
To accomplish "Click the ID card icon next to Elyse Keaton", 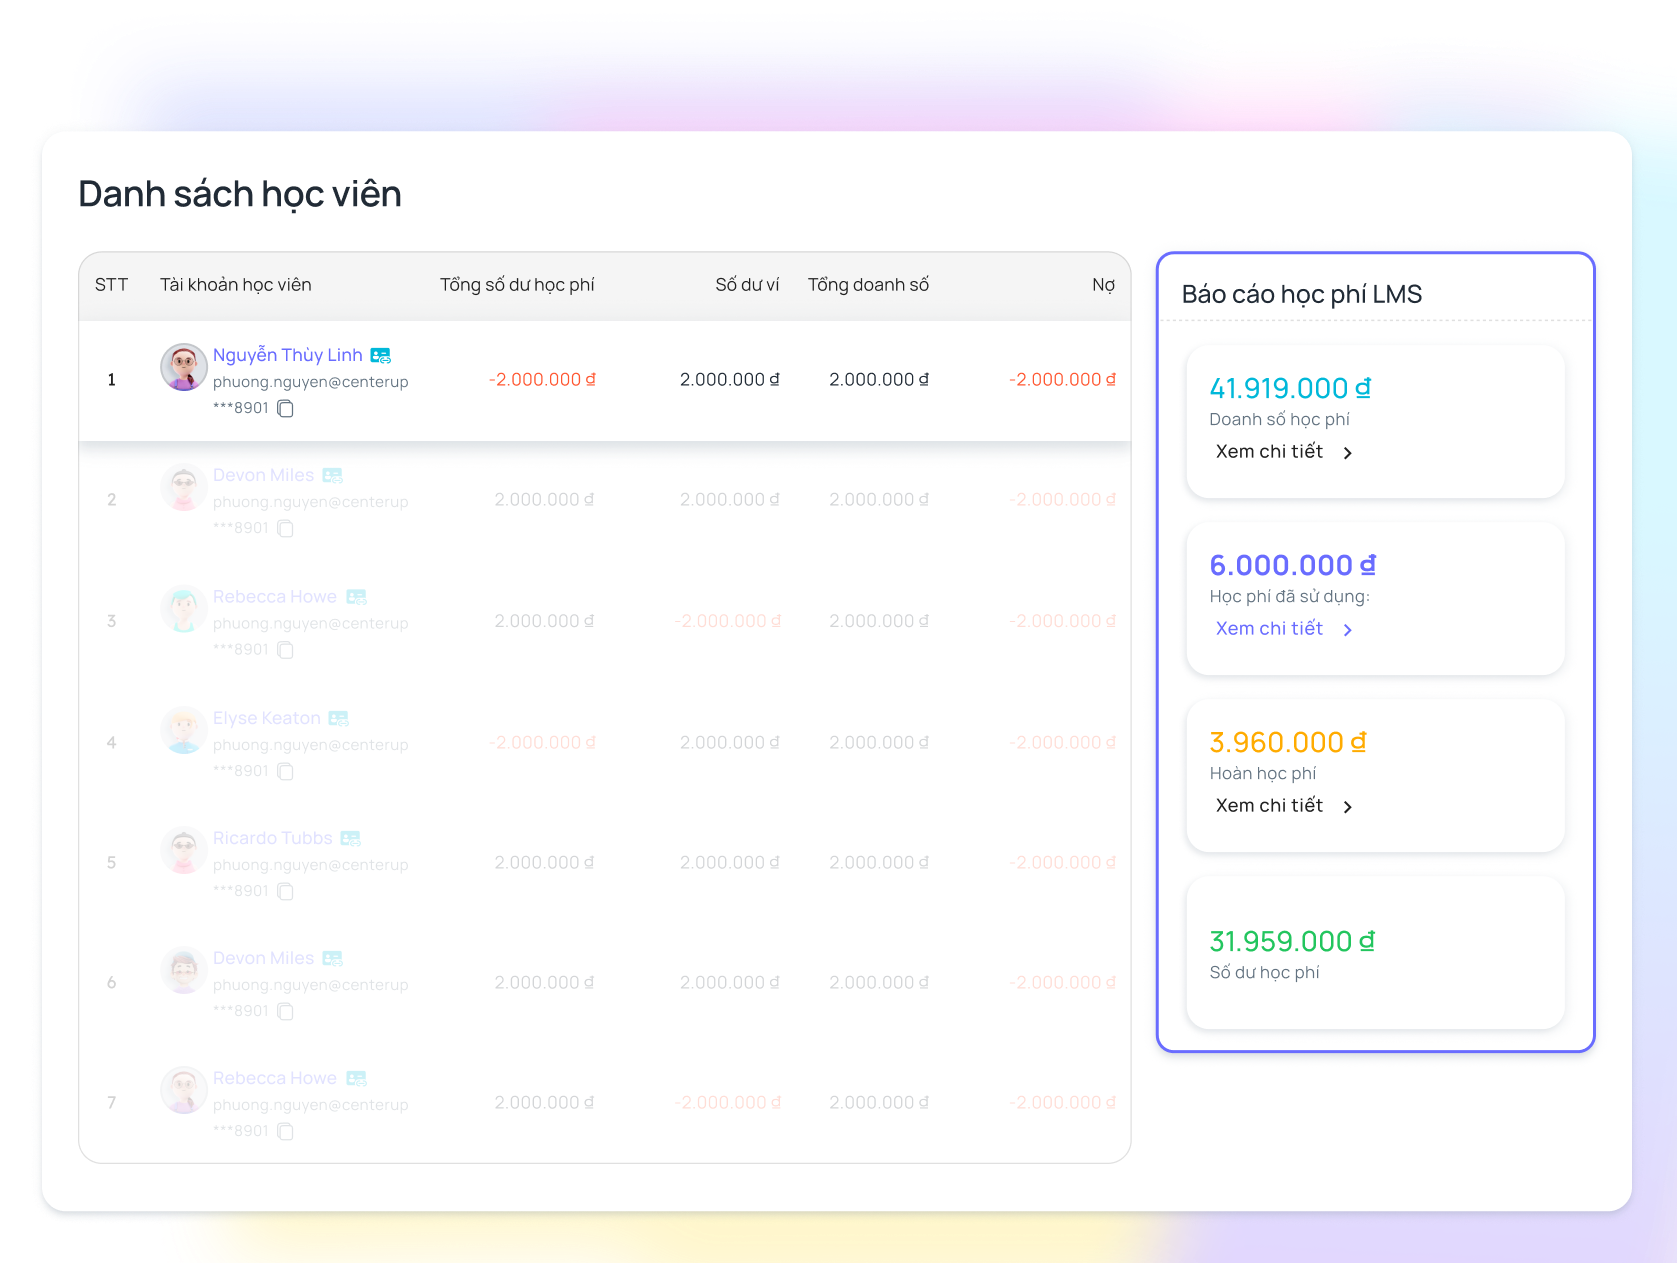I will pyautogui.click(x=338, y=718).
